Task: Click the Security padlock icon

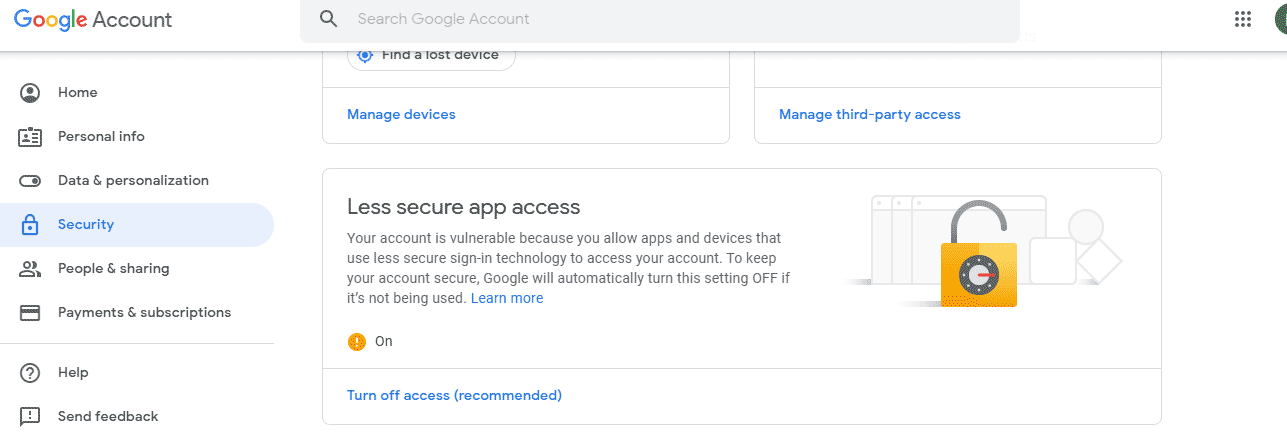Action: pyautogui.click(x=30, y=225)
